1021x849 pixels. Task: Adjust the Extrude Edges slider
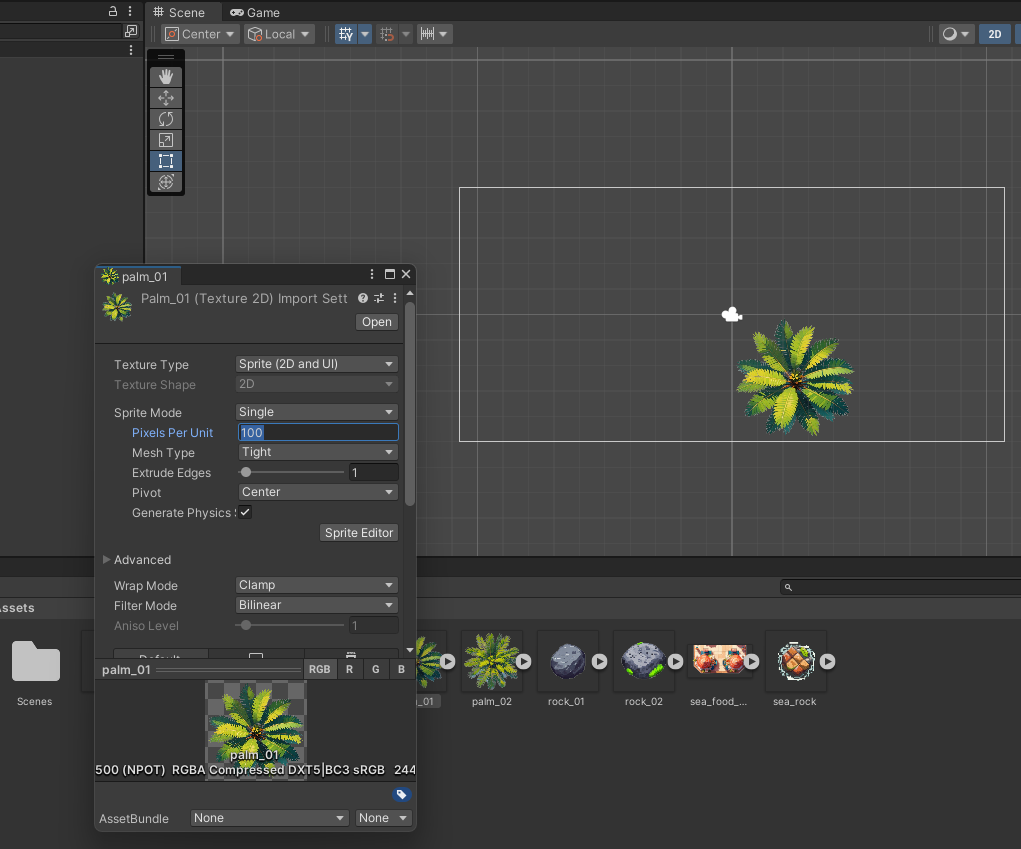292,472
